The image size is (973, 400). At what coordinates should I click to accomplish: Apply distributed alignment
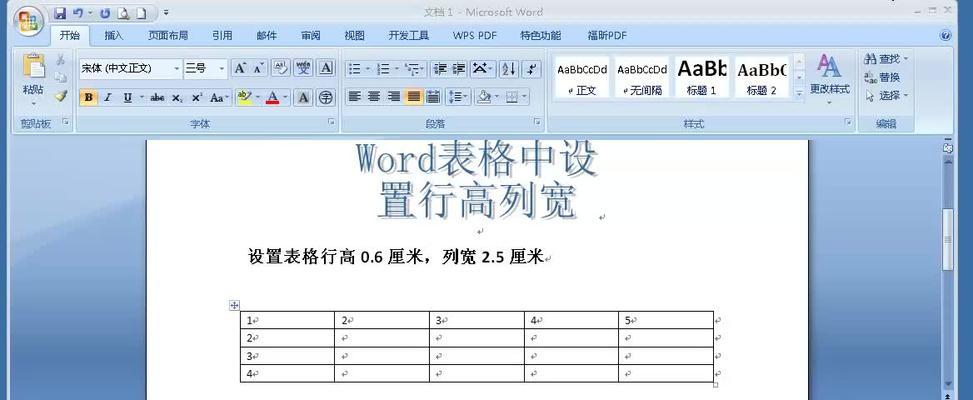coord(433,97)
